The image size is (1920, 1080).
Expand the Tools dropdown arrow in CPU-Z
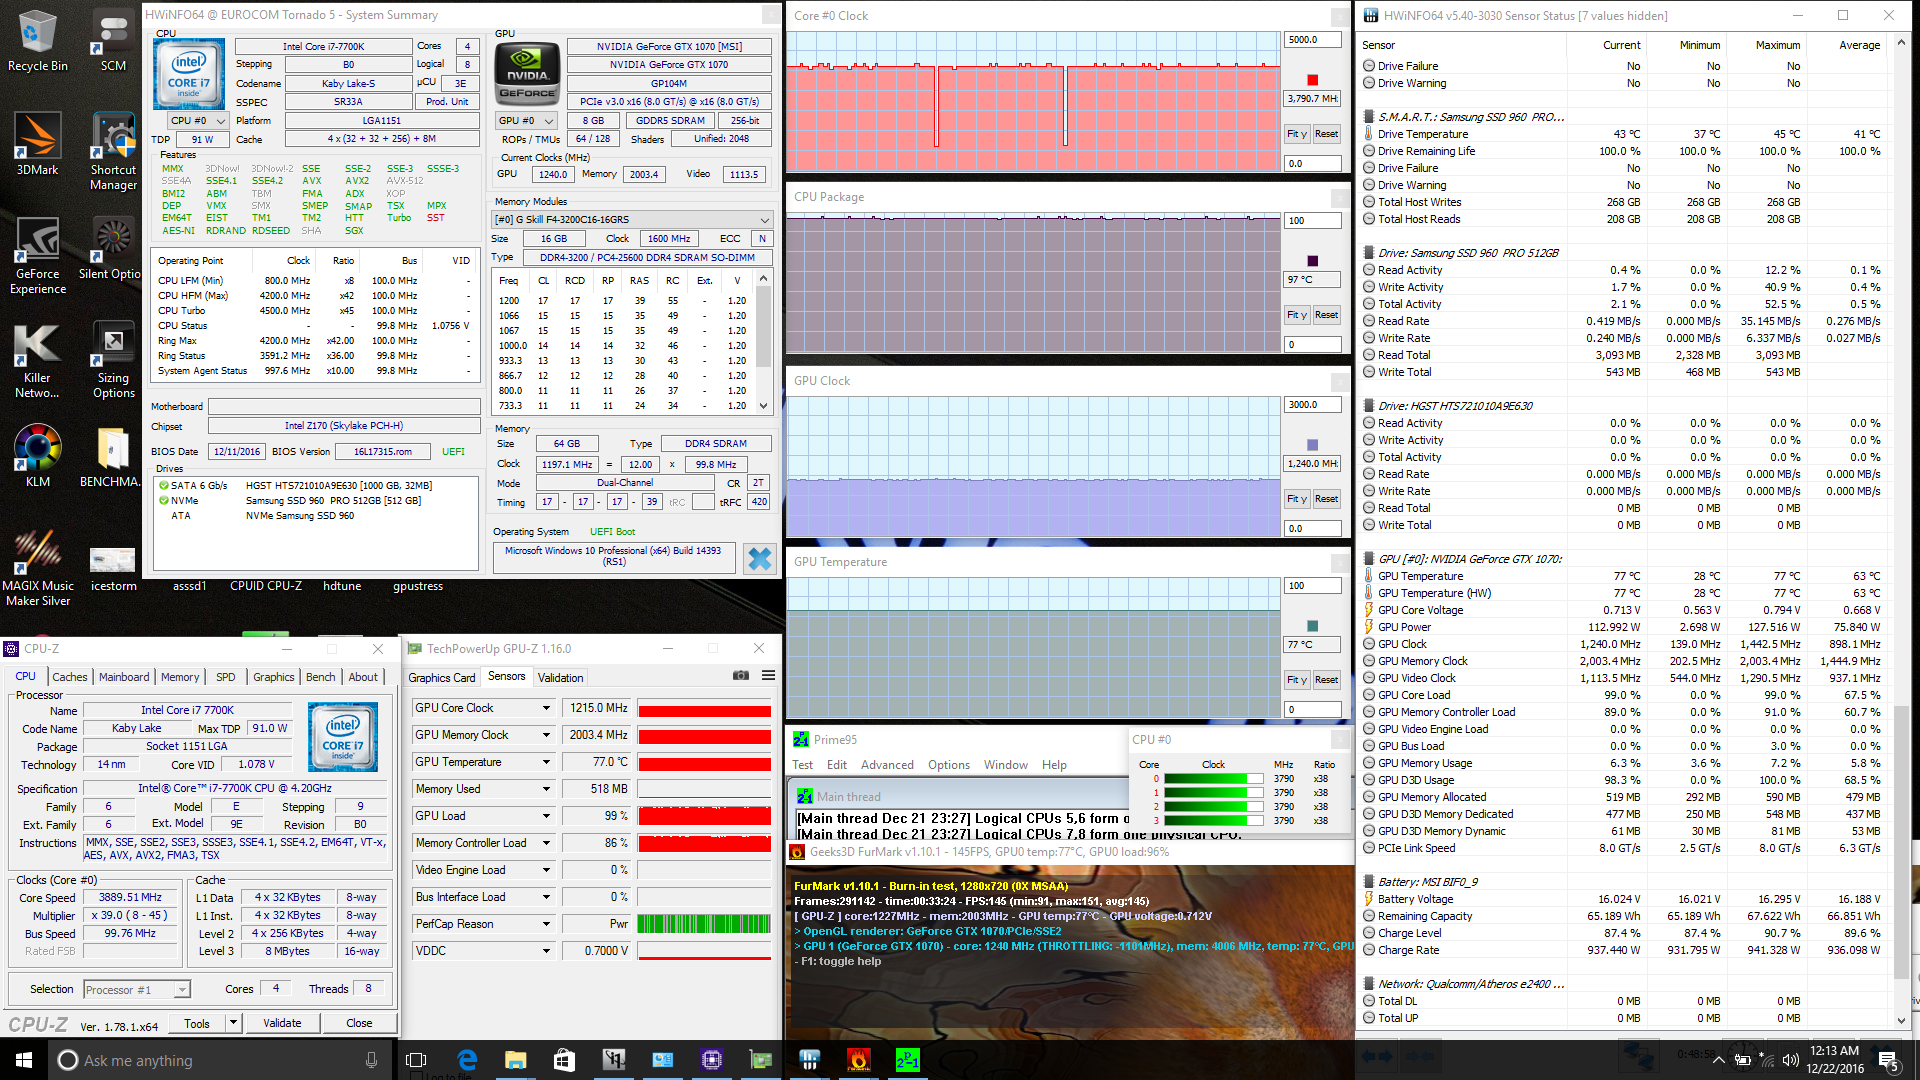click(x=233, y=1023)
